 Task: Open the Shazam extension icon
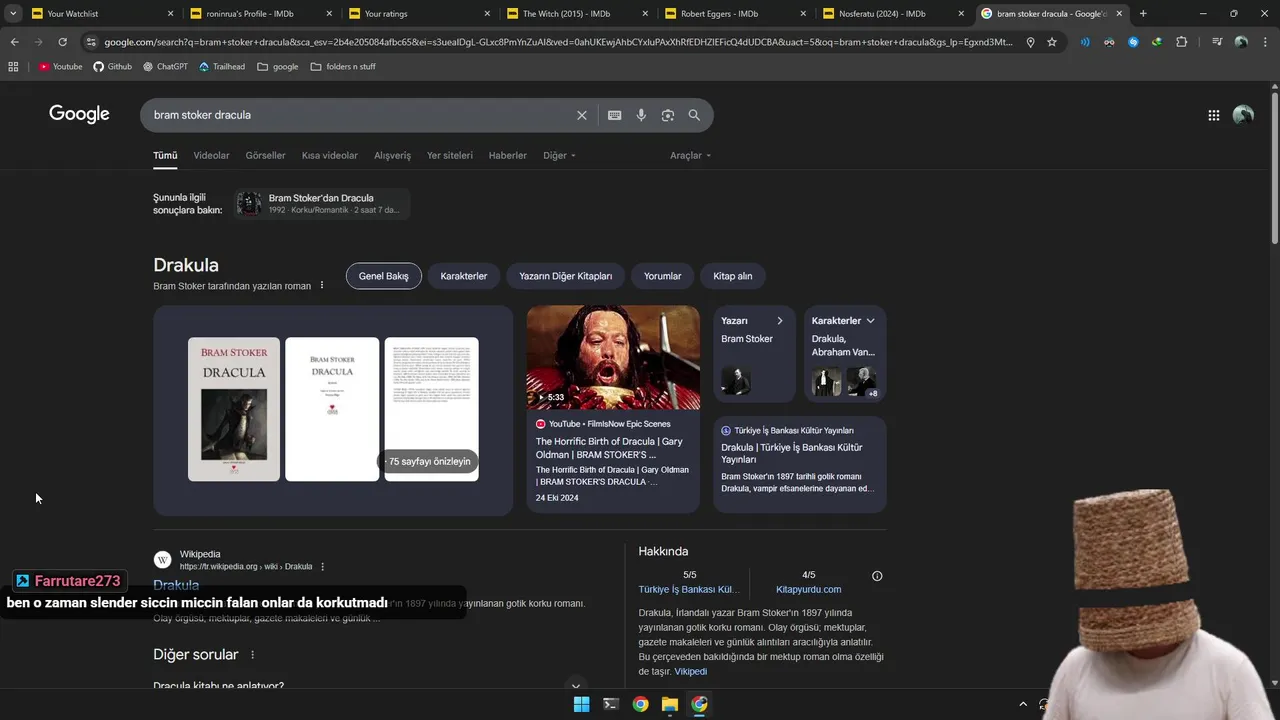tap(1133, 42)
